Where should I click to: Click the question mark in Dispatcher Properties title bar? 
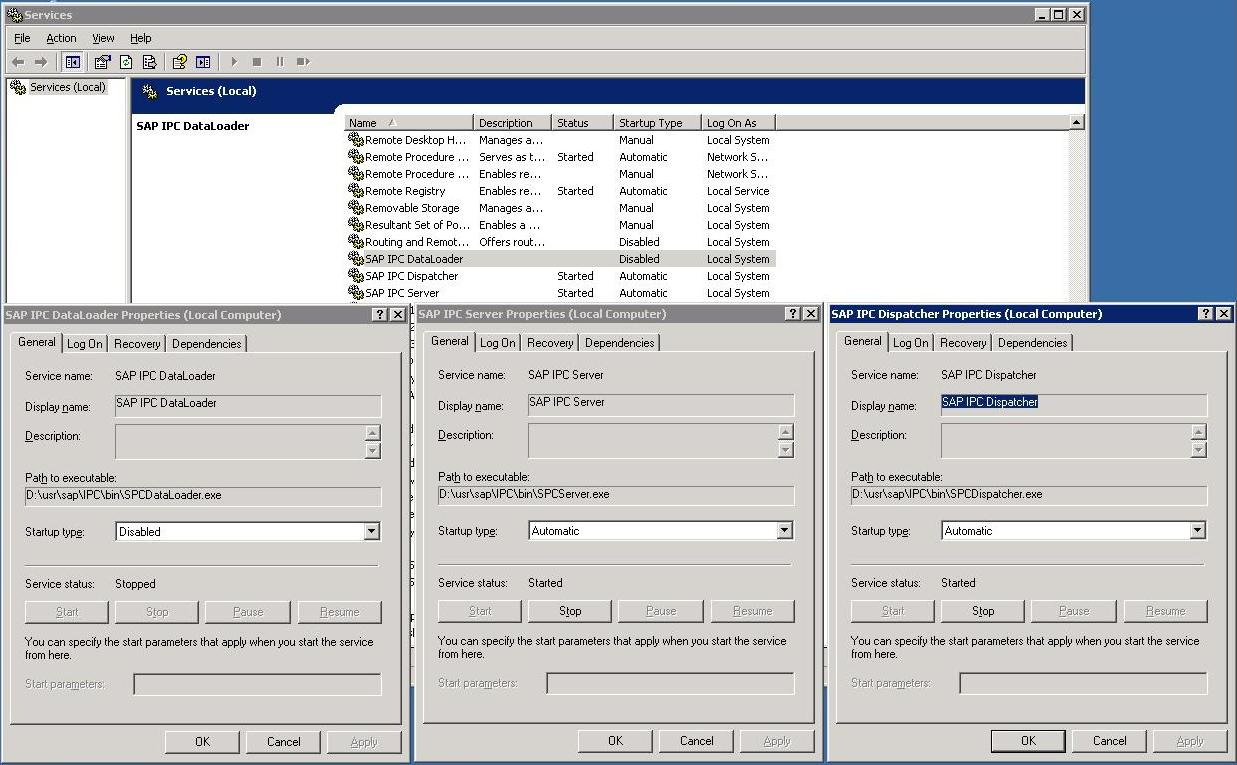1206,313
